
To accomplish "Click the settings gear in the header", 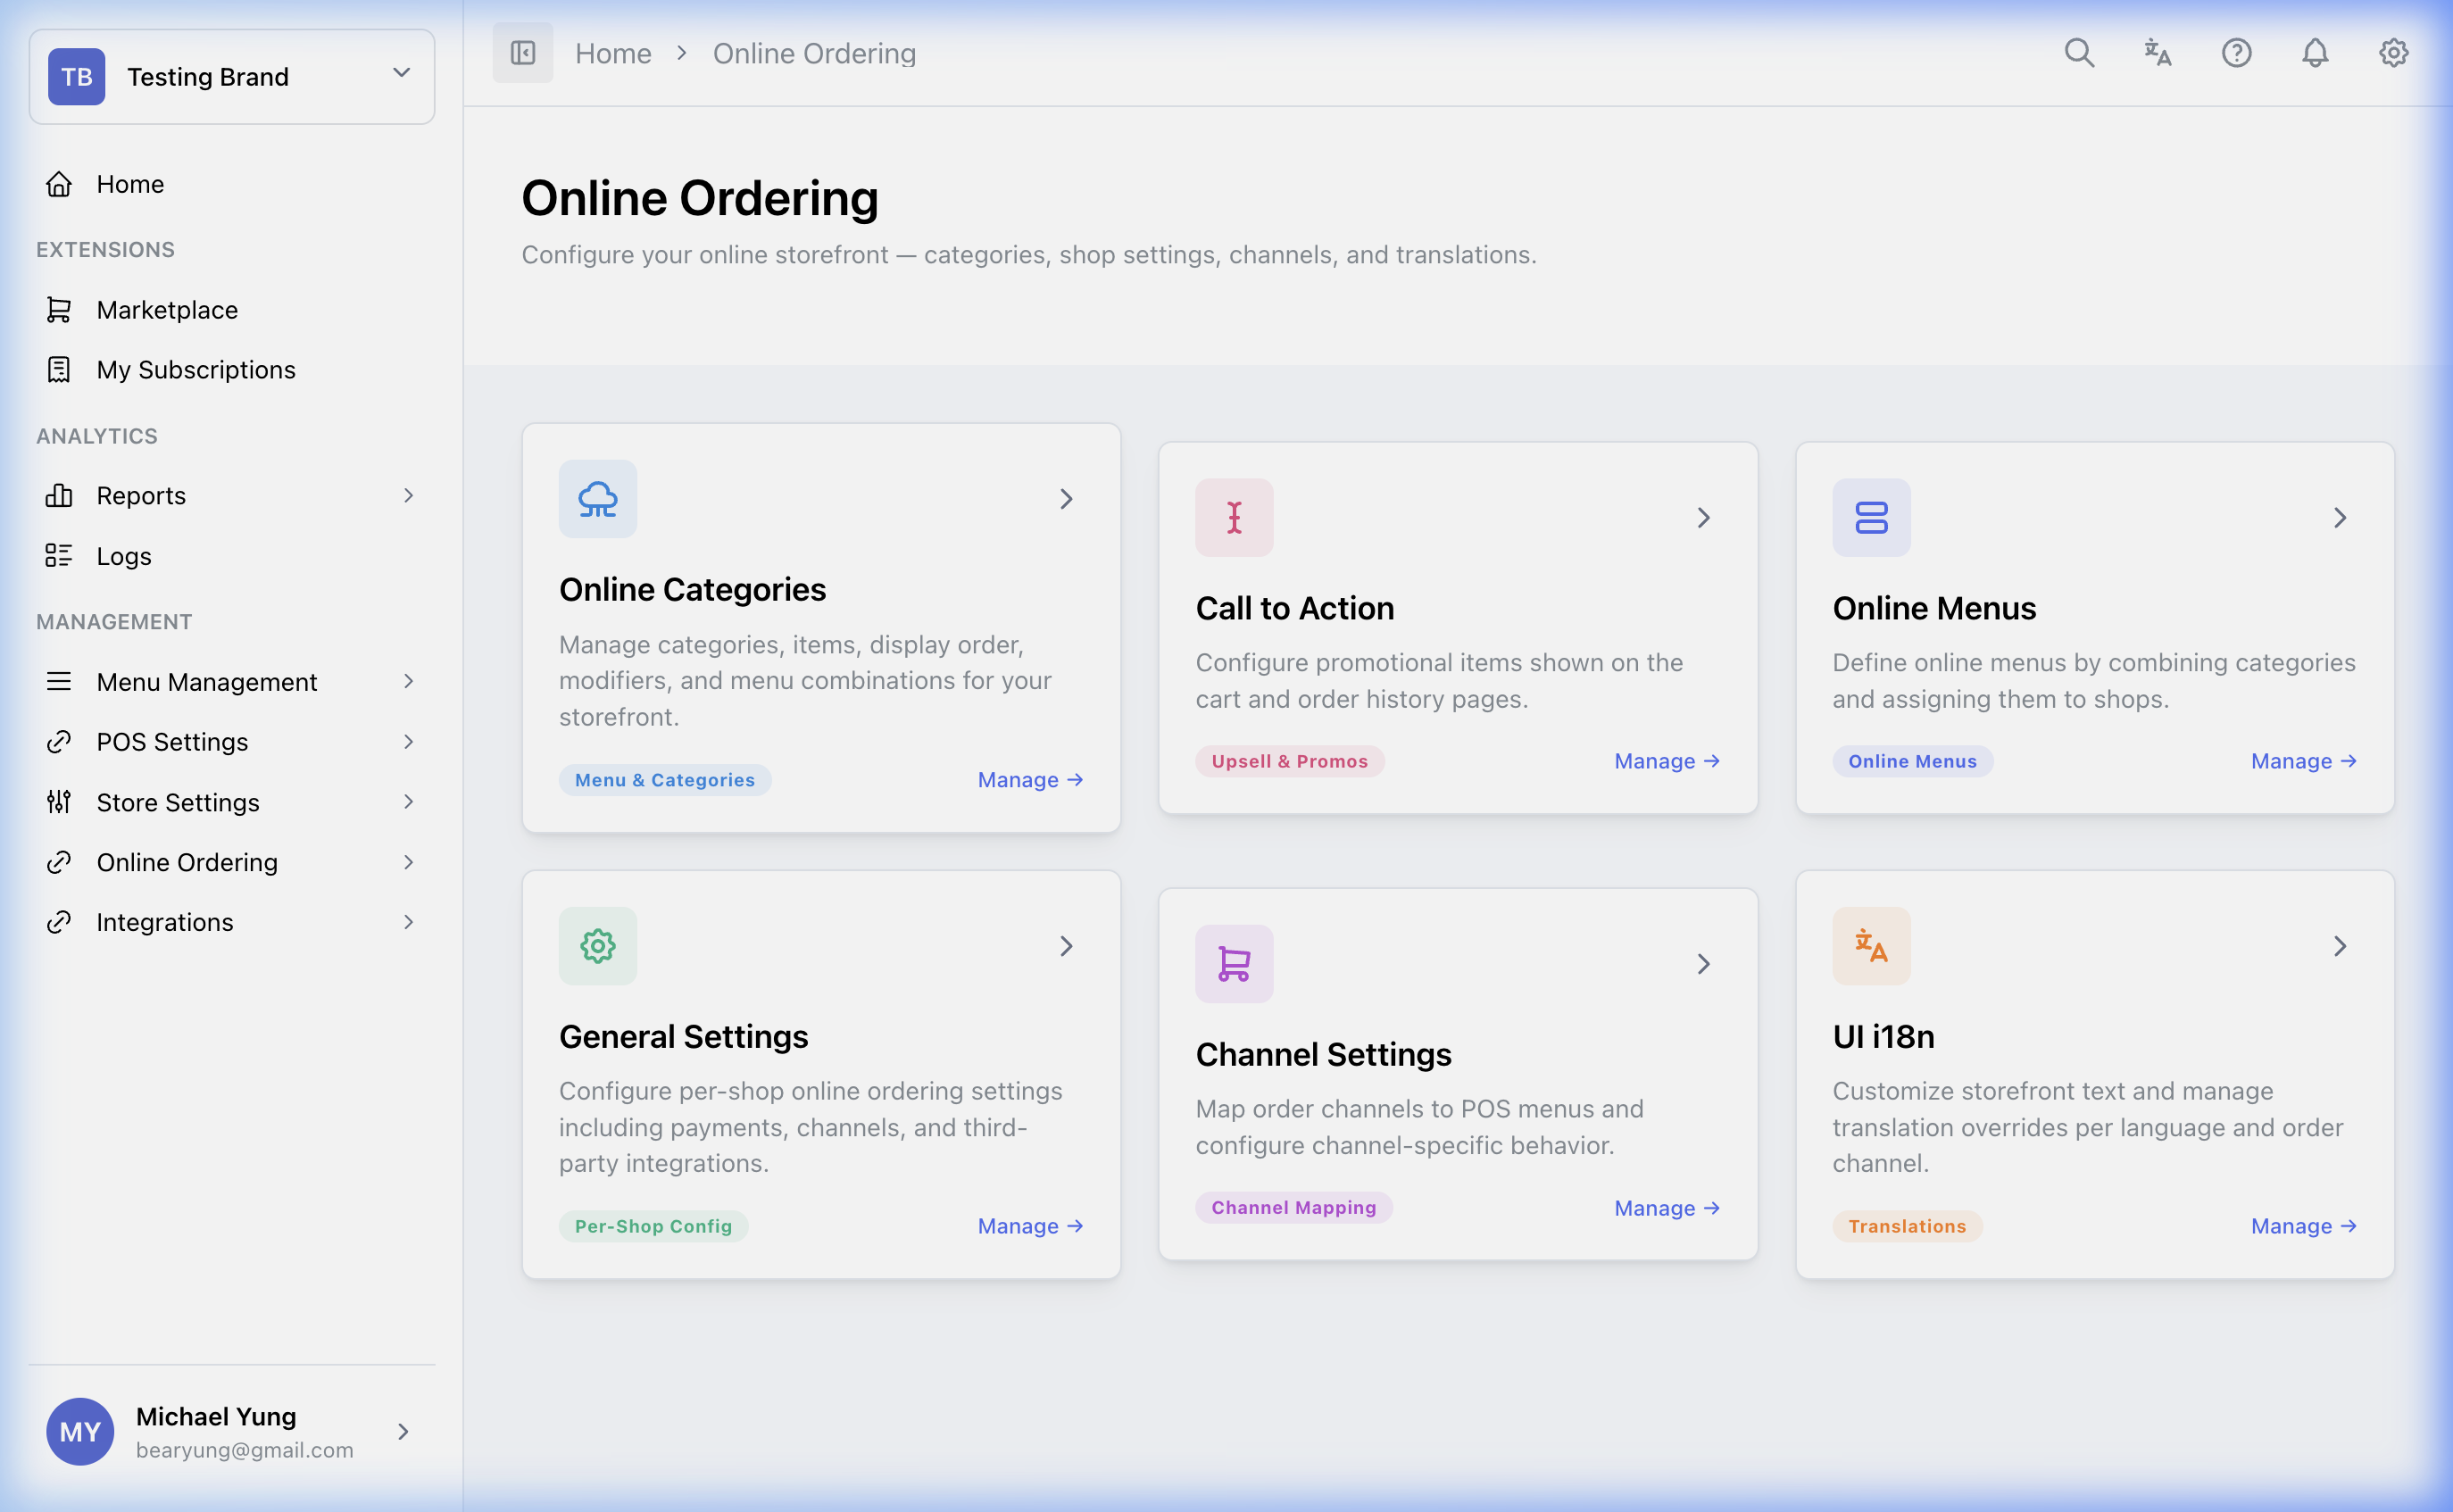I will click(x=2393, y=53).
